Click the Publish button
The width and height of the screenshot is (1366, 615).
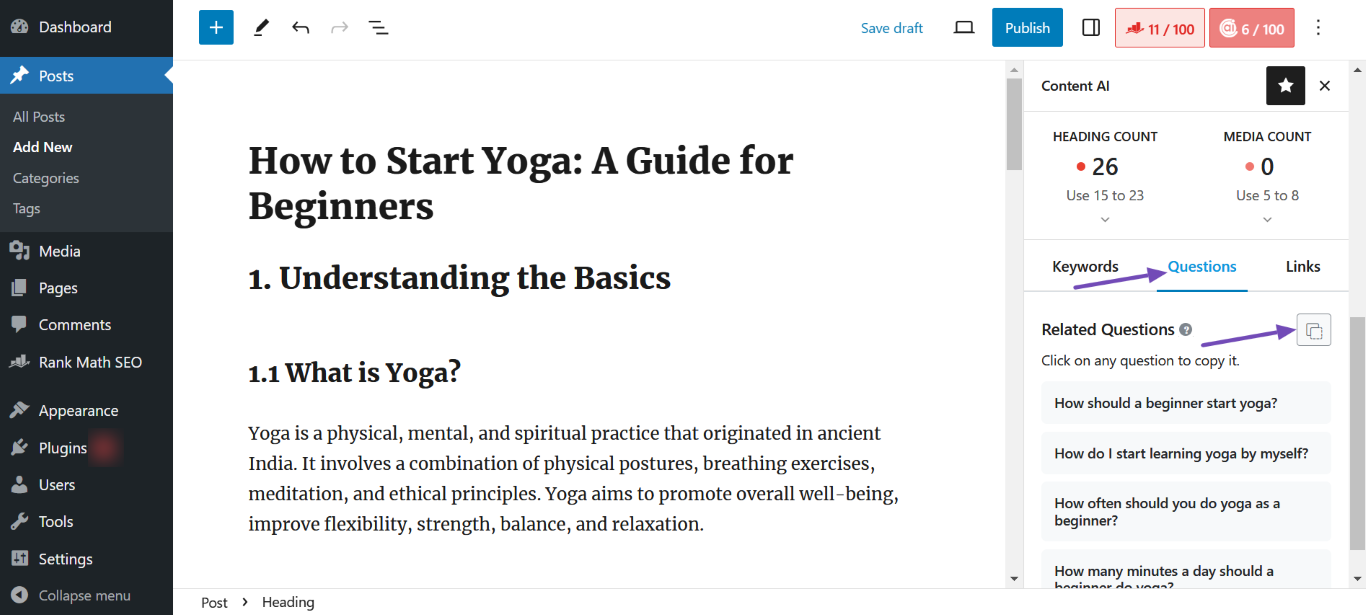point(1027,28)
